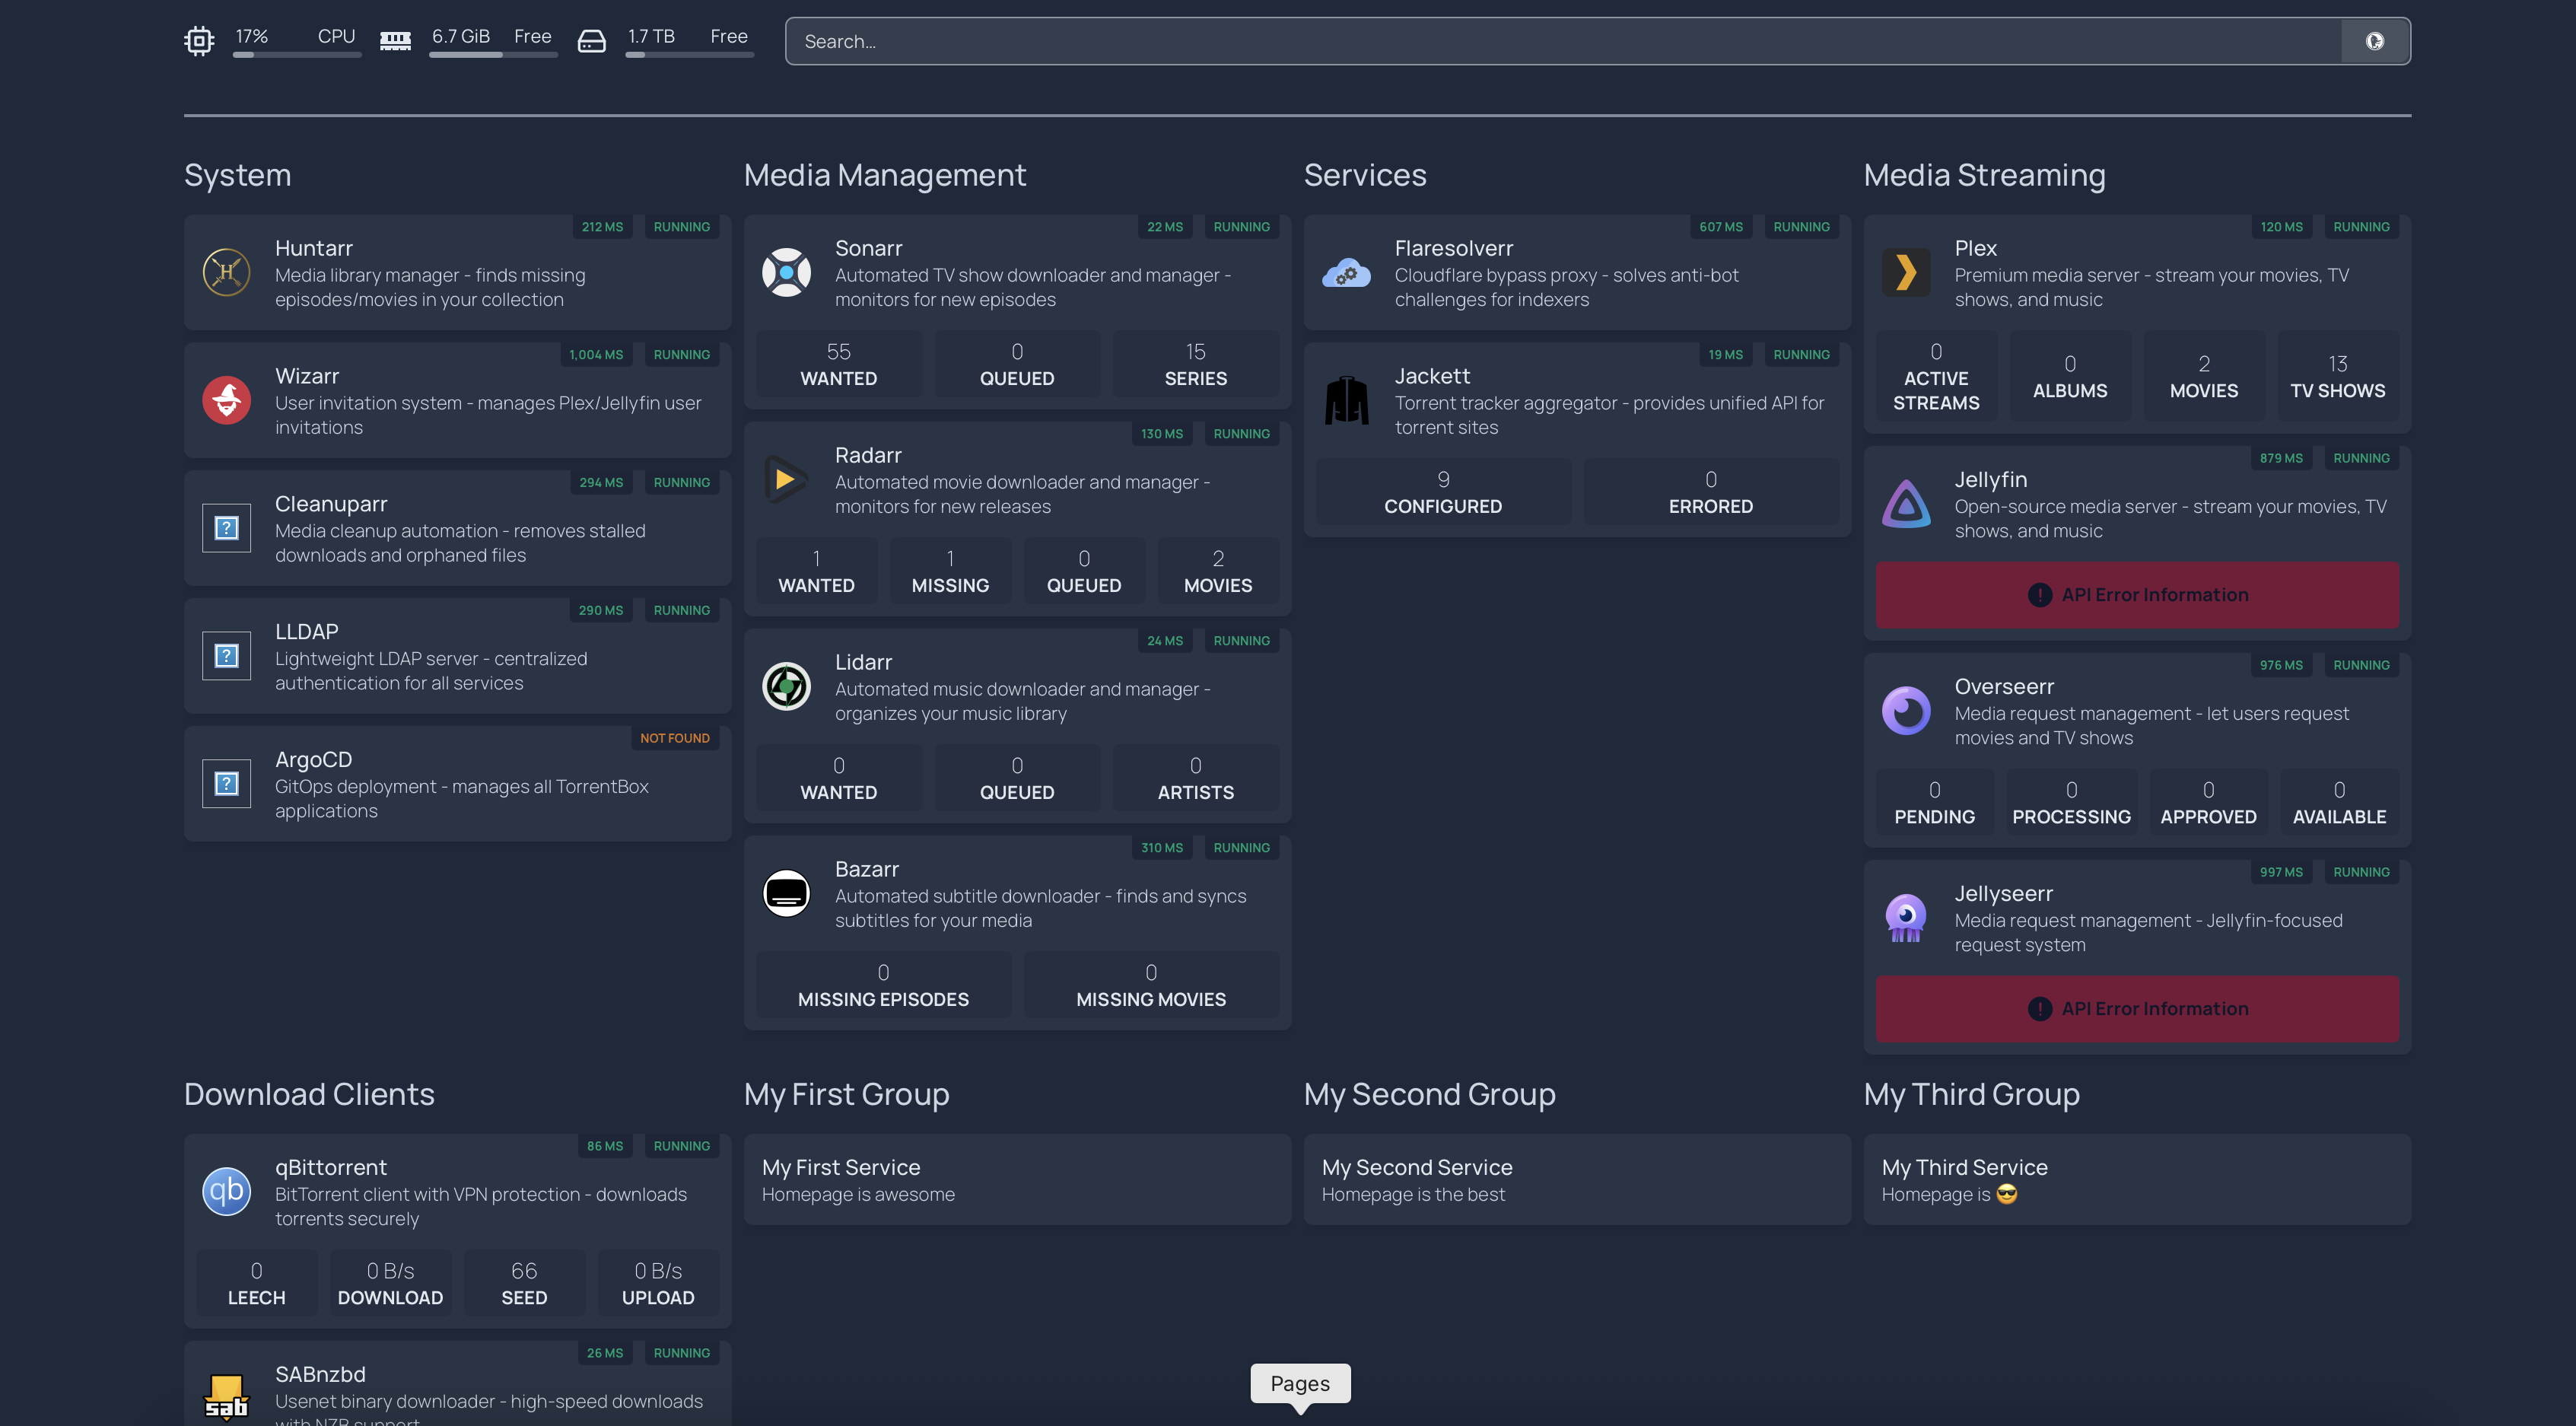Click the Flaresolverr cloud icon
The height and width of the screenshot is (1426, 2576).
click(1347, 272)
